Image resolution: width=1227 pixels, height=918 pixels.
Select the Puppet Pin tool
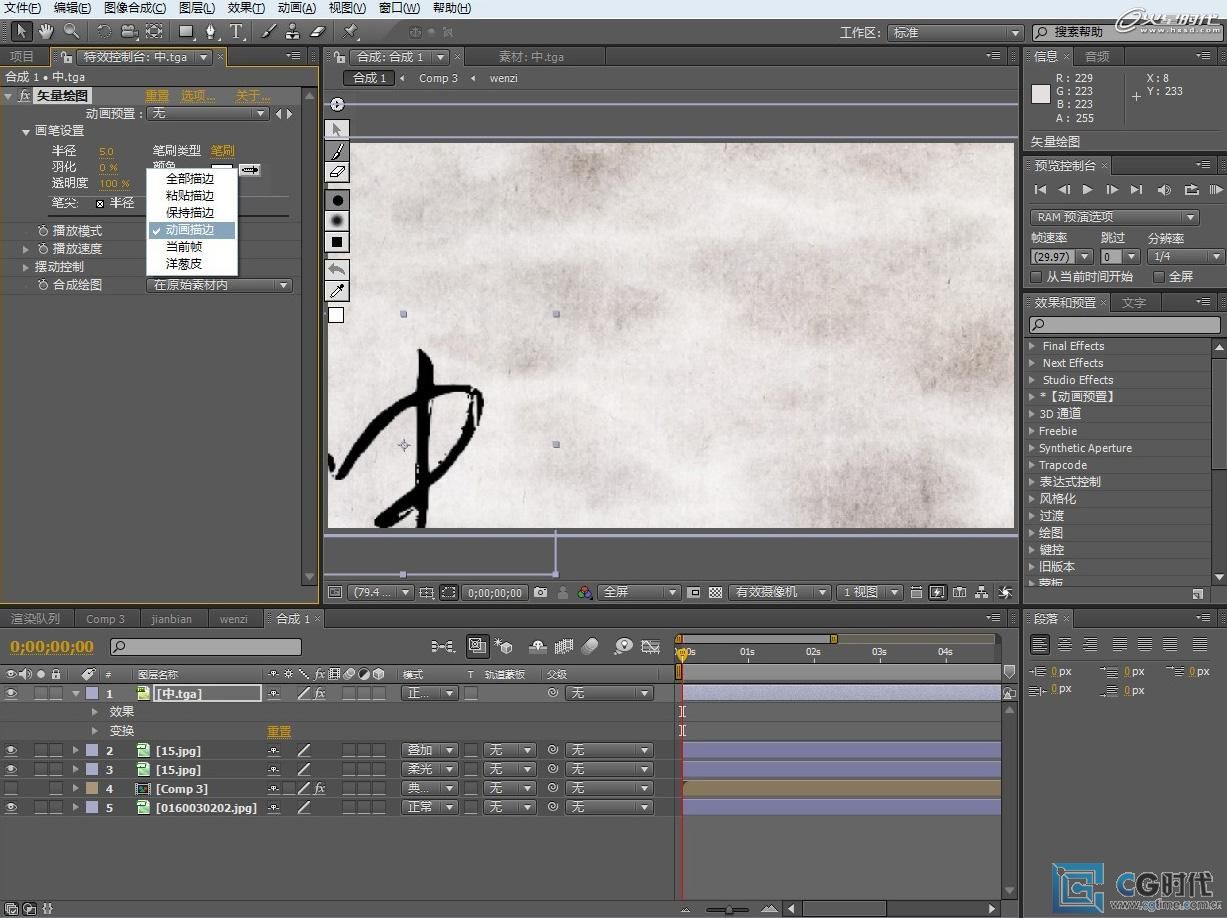[x=351, y=32]
